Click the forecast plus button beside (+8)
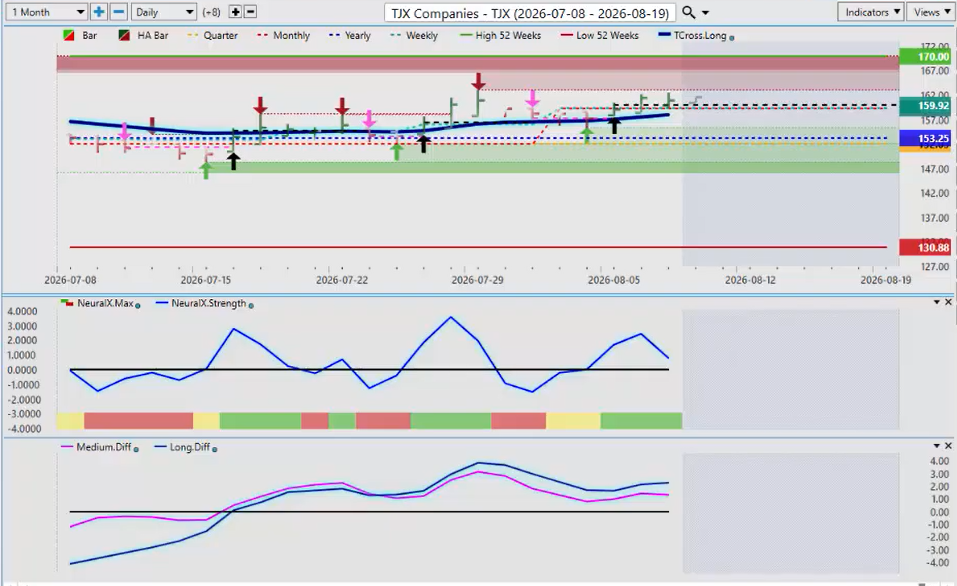Image resolution: width=957 pixels, height=586 pixels. 235,12
